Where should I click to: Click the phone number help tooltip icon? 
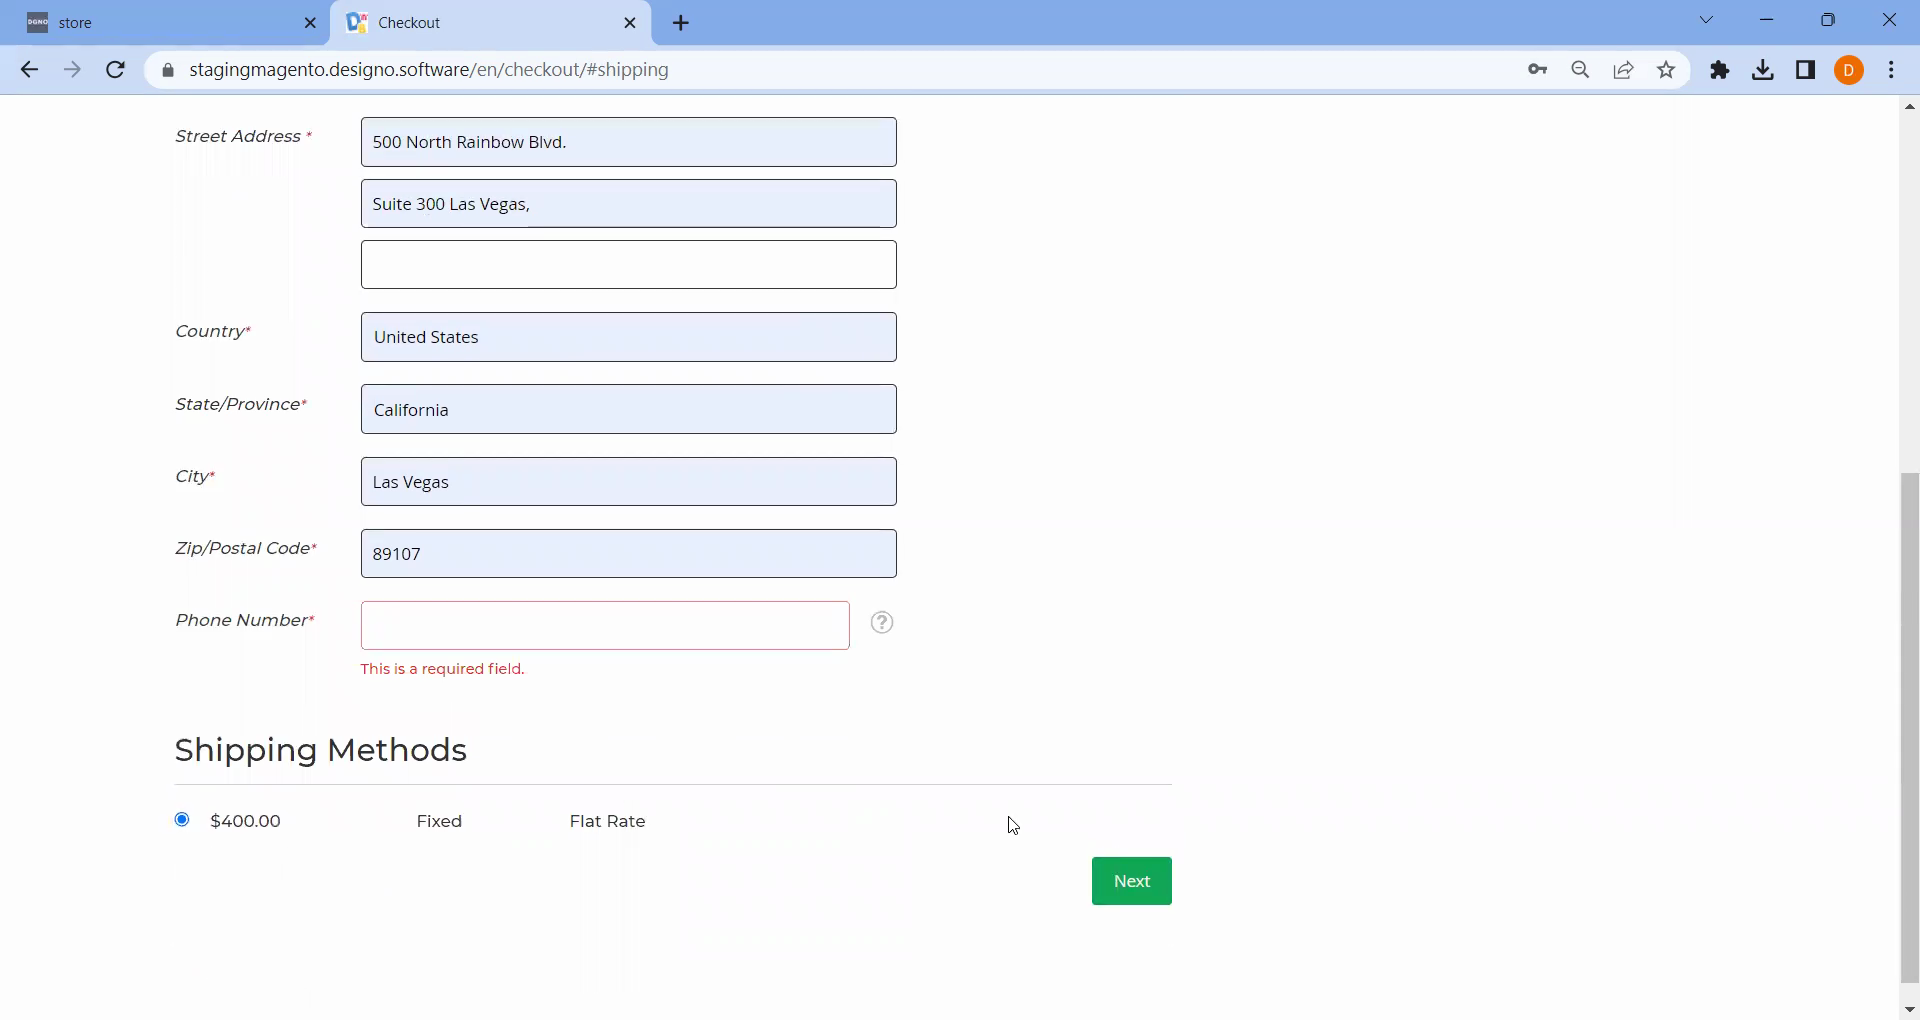[x=881, y=623]
